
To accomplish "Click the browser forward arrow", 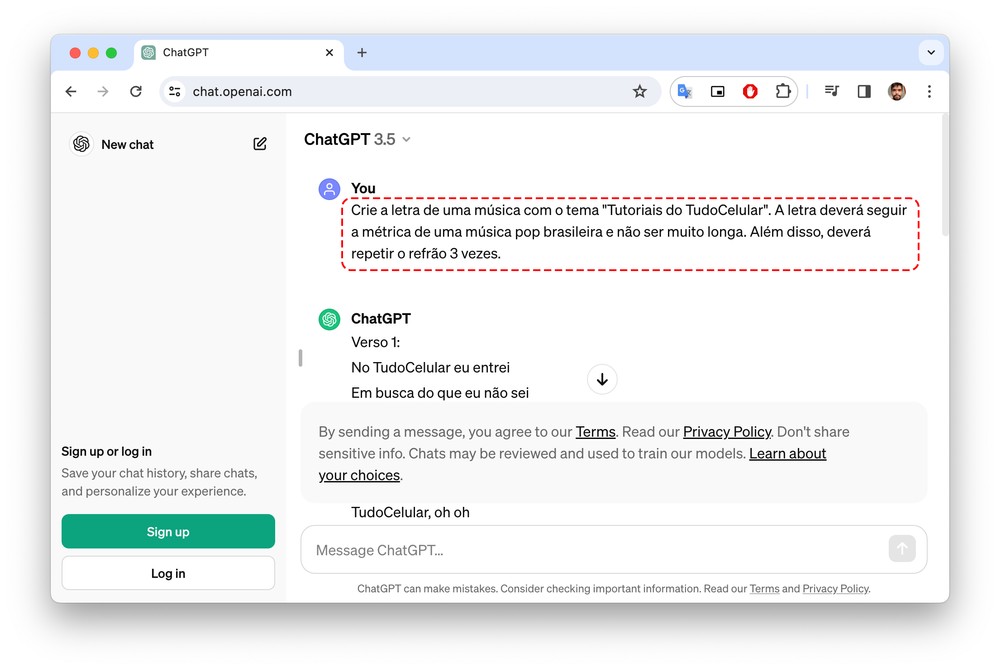I will pyautogui.click(x=103, y=92).
